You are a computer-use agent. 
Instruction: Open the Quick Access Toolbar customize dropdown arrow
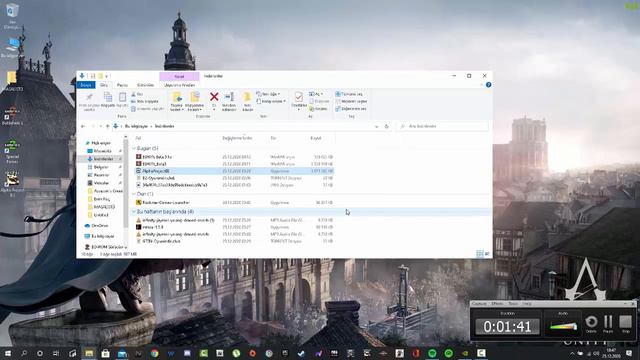[107, 76]
